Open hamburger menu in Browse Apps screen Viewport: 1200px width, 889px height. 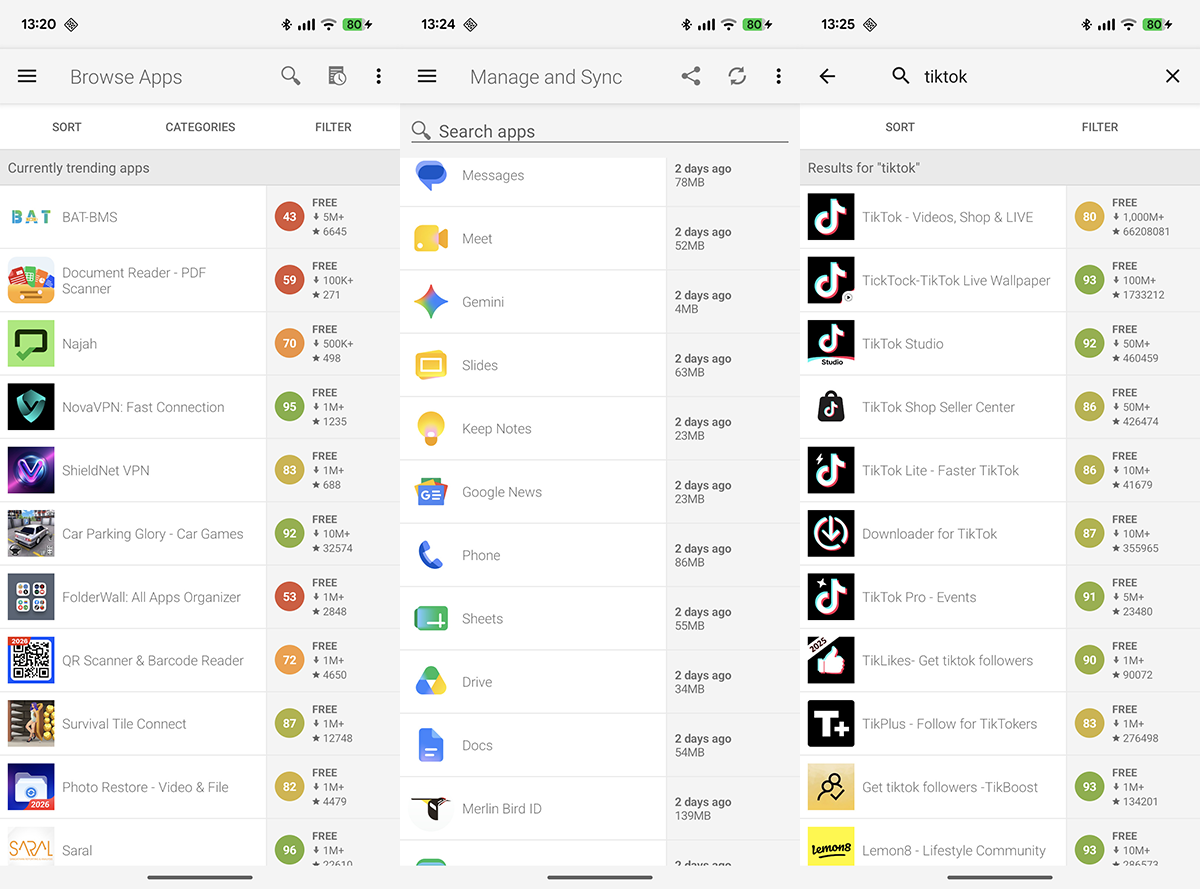[x=27, y=76]
